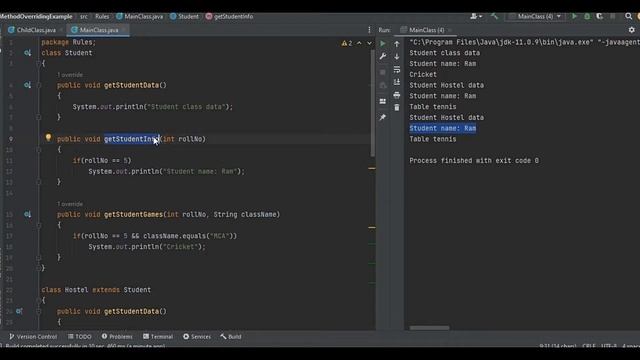Open Version Control tool window
Screen dimensions: 640x360
click(x=33, y=337)
